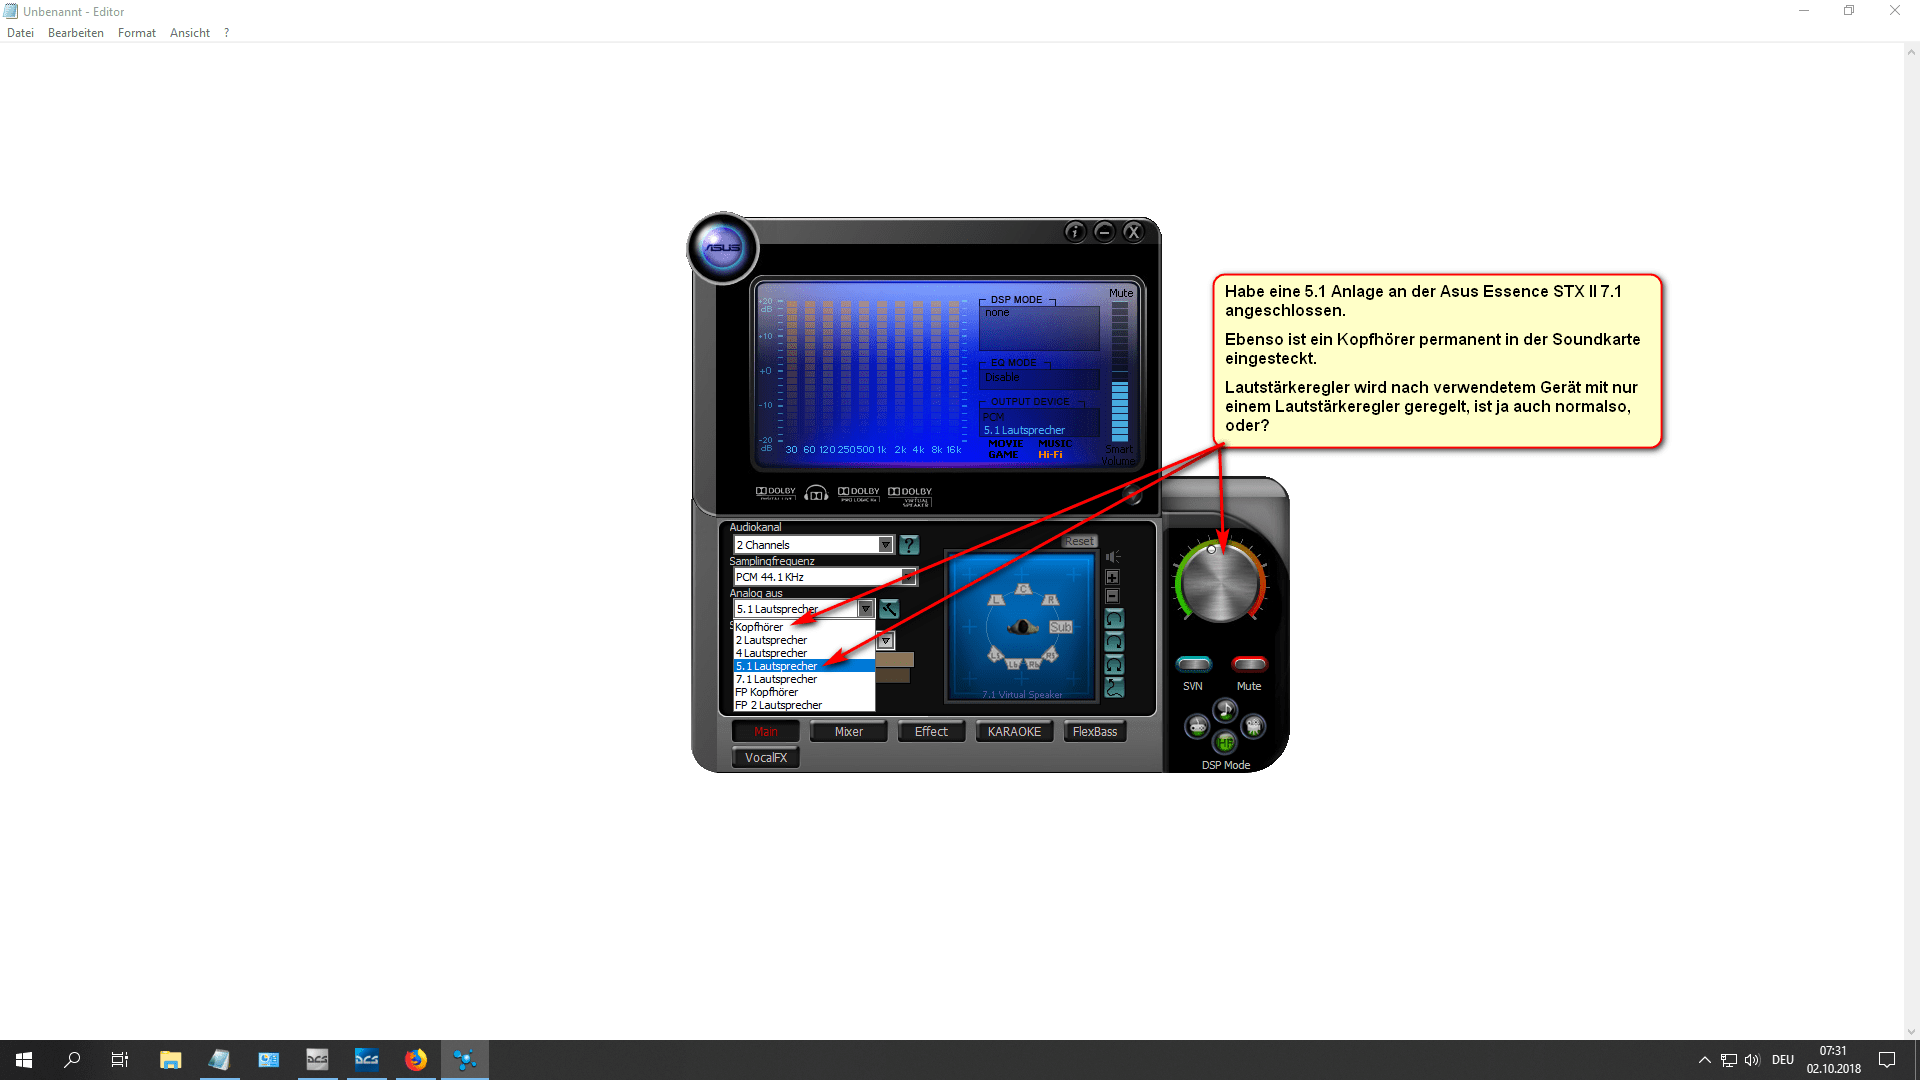Expand the Samplingfrequenz PCM 44.1 KHz dropdown
1920x1080 pixels.
pos(908,577)
